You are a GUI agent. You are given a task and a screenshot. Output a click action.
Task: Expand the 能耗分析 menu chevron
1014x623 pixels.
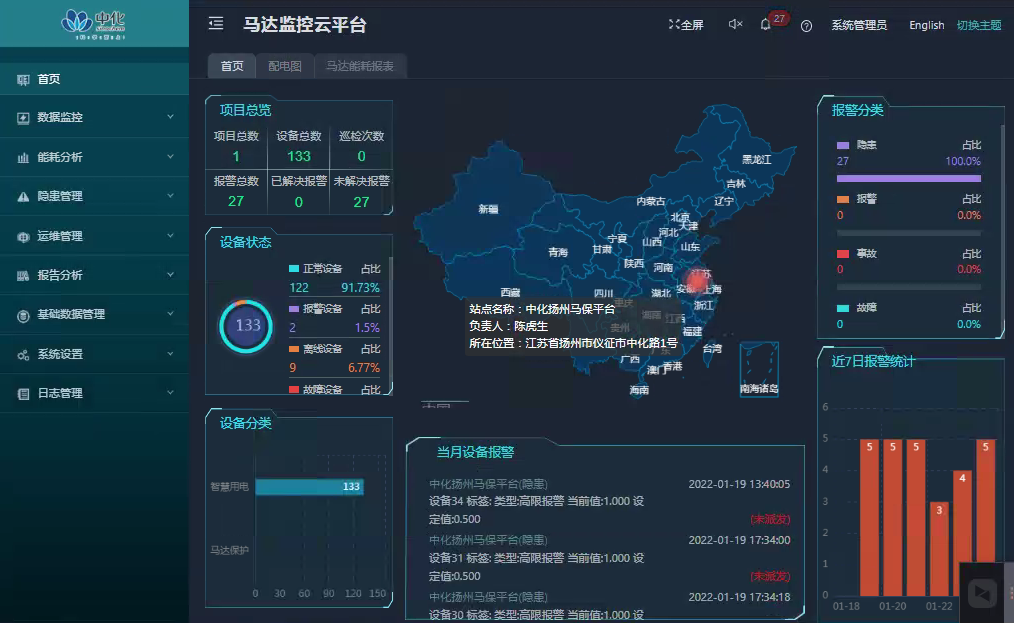171,157
